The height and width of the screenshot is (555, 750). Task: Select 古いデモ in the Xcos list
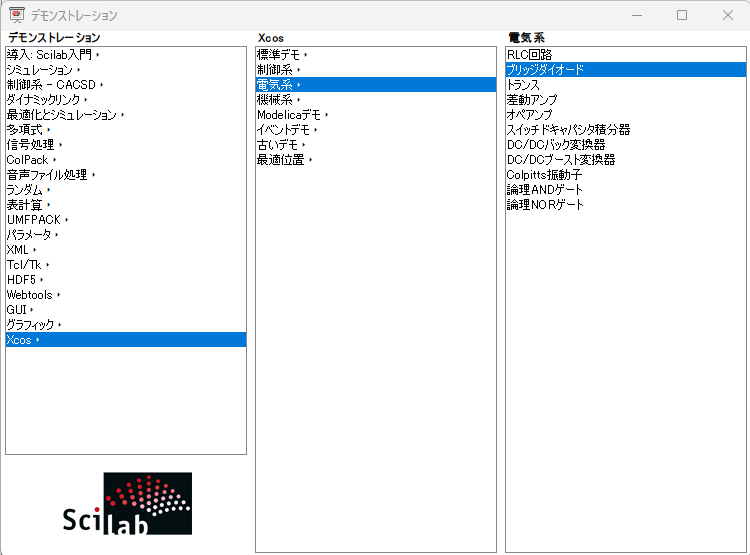click(376, 144)
